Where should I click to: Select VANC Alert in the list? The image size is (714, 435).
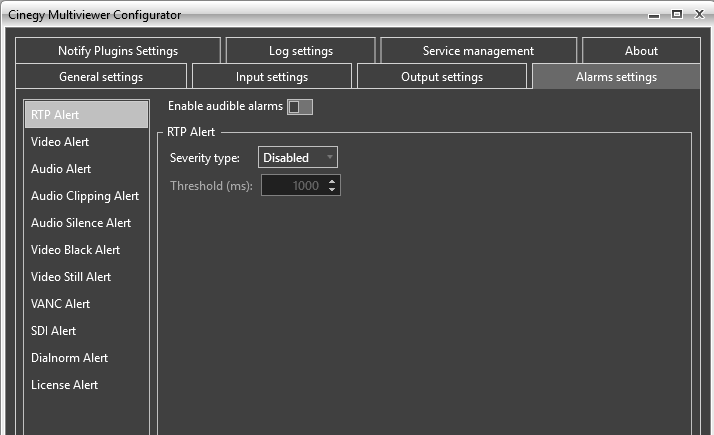click(x=87, y=304)
